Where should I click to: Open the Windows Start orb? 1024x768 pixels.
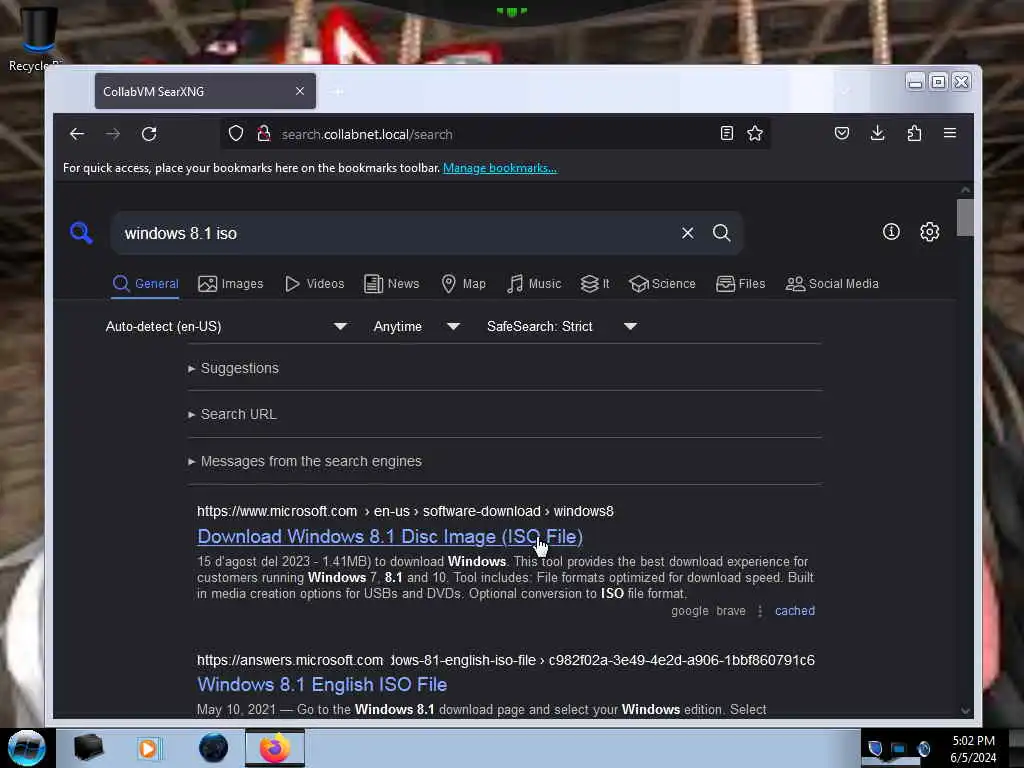click(26, 748)
